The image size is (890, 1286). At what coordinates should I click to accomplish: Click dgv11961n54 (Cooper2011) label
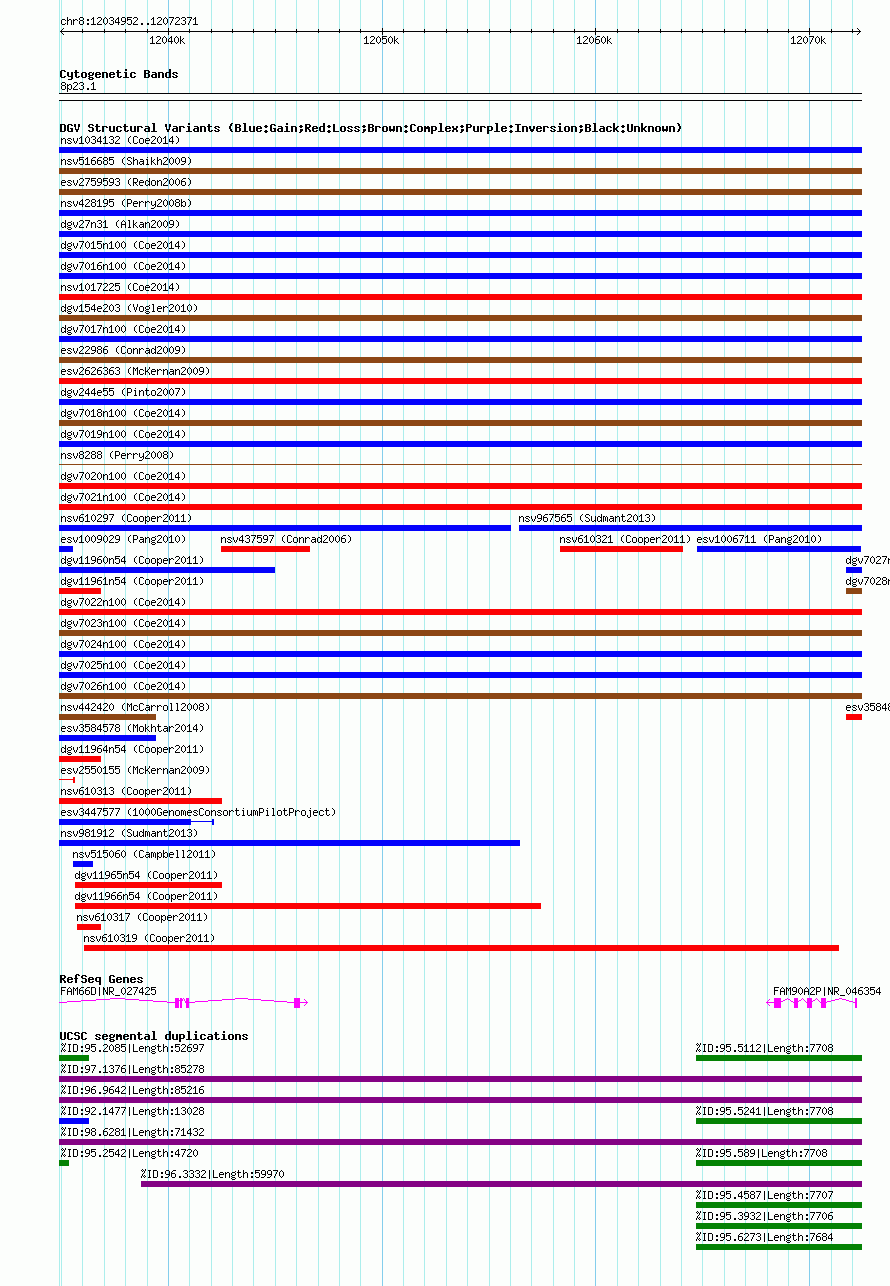(x=132, y=581)
